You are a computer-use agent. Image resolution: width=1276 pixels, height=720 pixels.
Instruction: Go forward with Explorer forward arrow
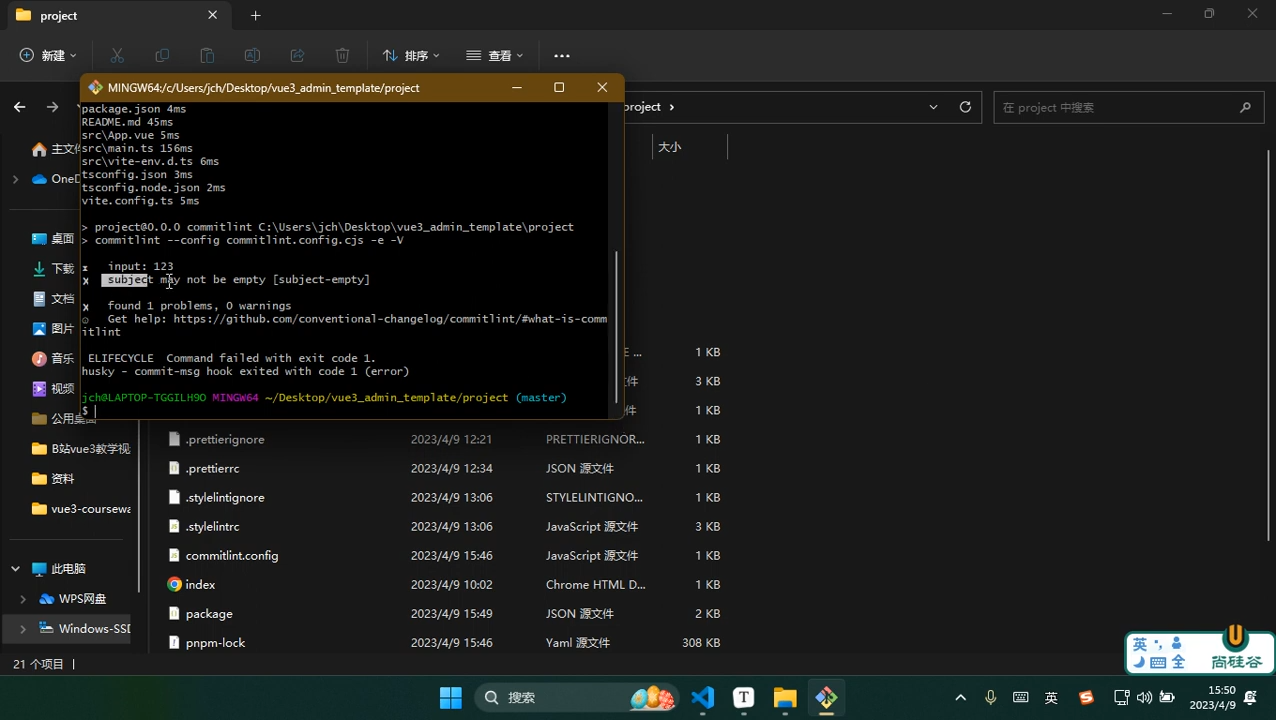click(52, 107)
